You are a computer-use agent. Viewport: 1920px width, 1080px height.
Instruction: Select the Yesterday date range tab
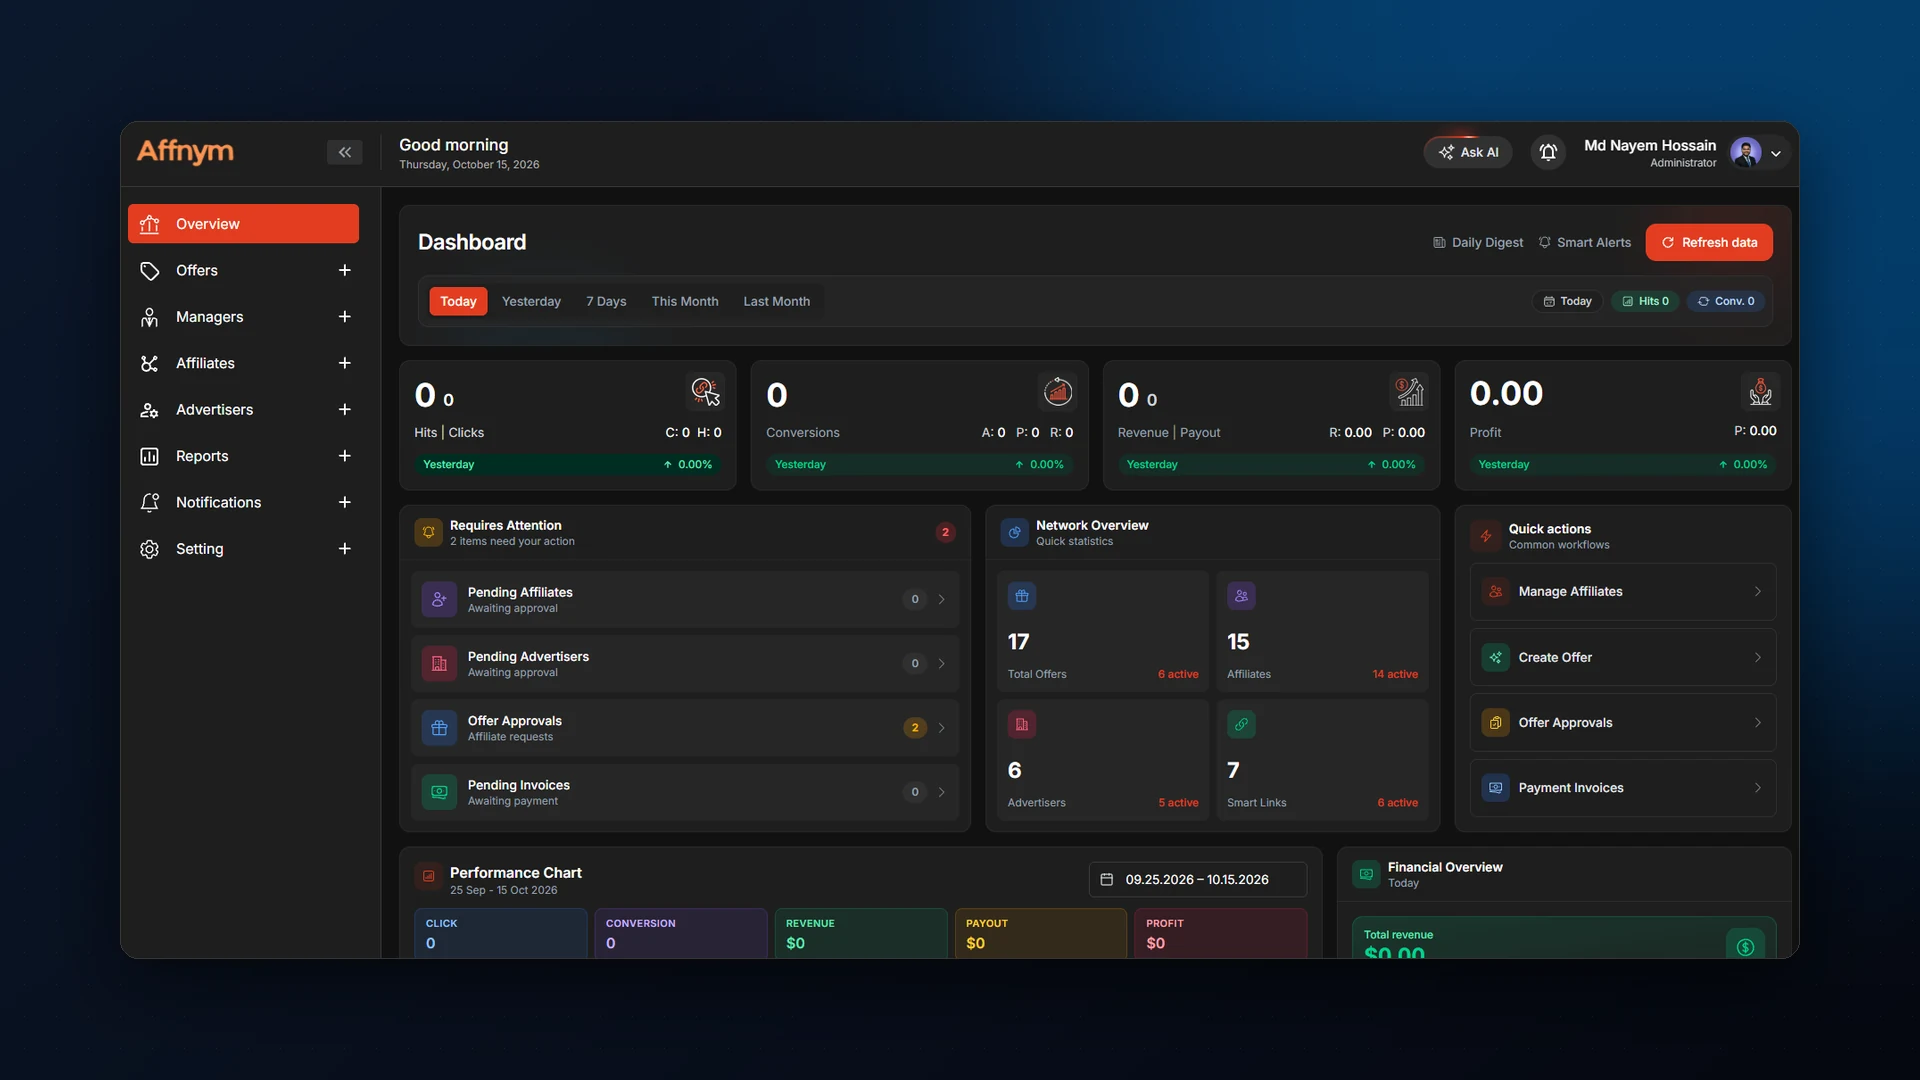tap(531, 301)
